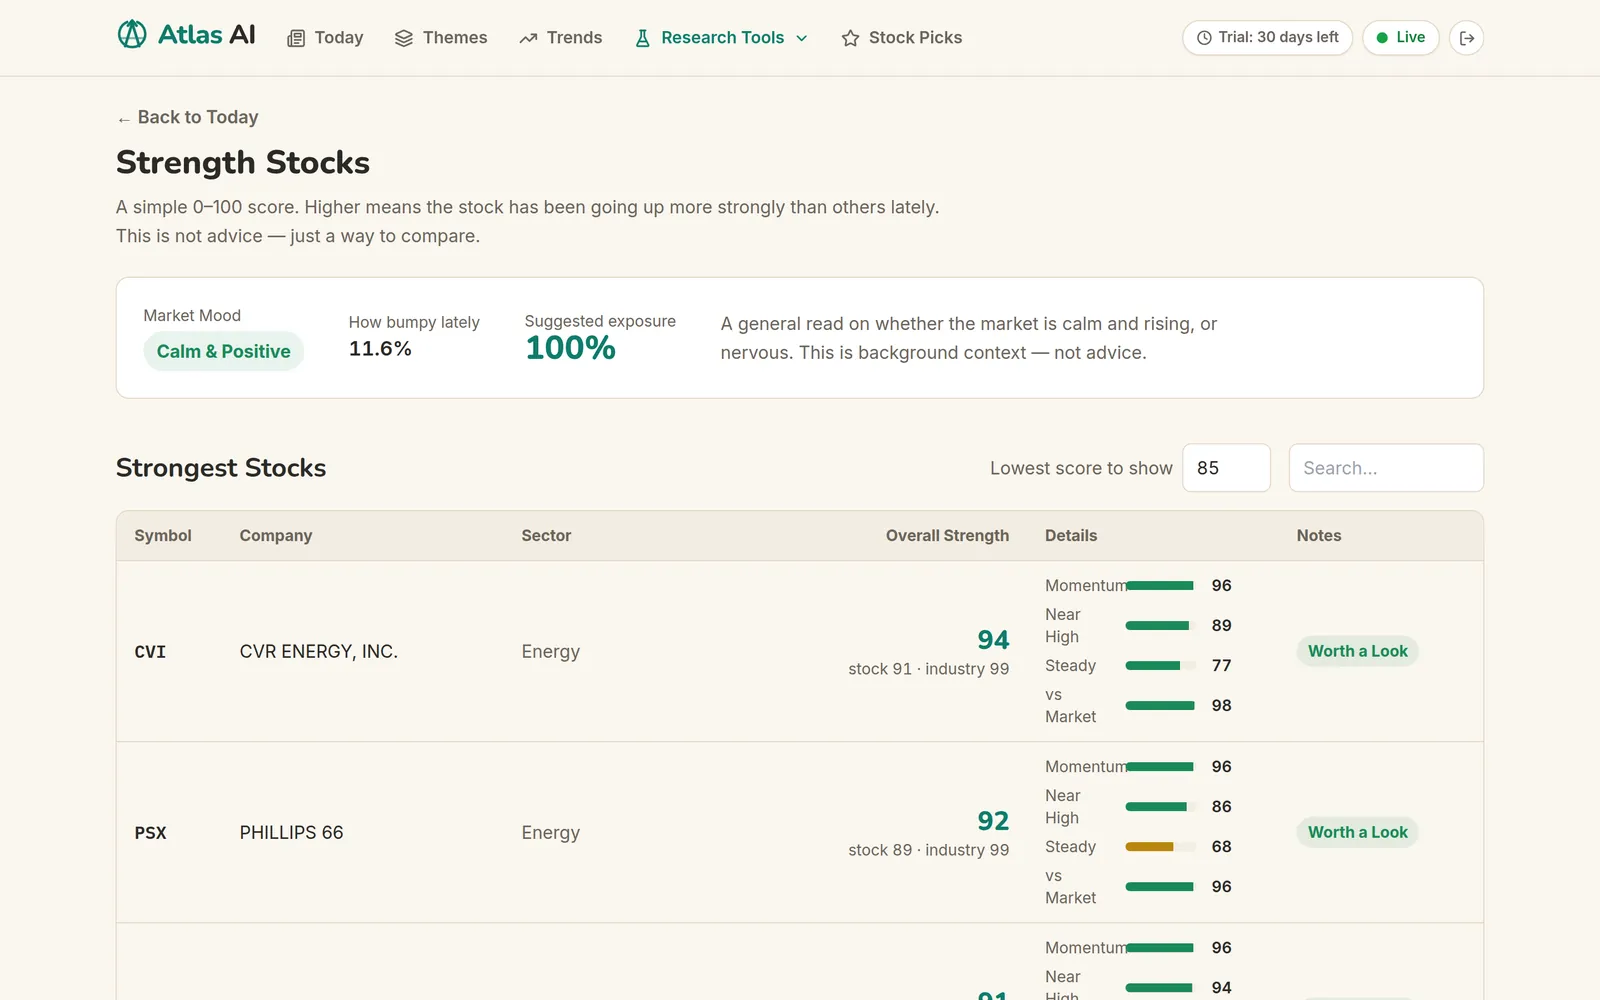
Task: Click the Details column header
Action: click(1071, 536)
